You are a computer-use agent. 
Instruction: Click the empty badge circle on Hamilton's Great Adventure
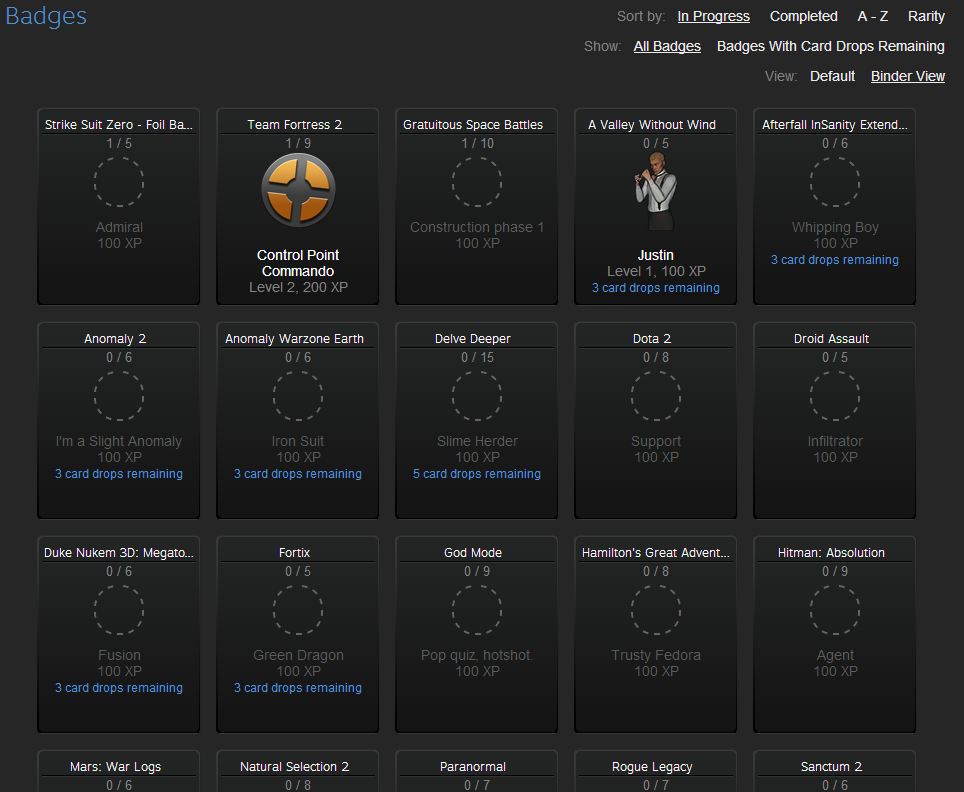click(x=656, y=610)
